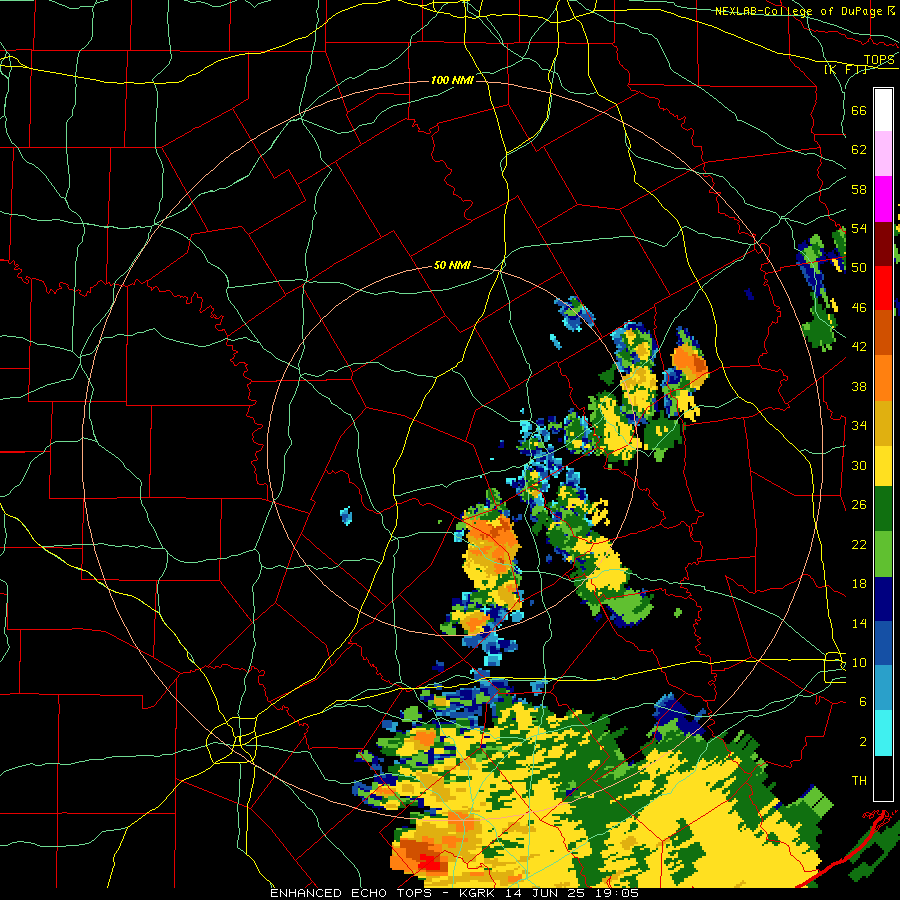The image size is (900, 900).
Task: Select the bright red legend swatch
Action: click(x=883, y=288)
